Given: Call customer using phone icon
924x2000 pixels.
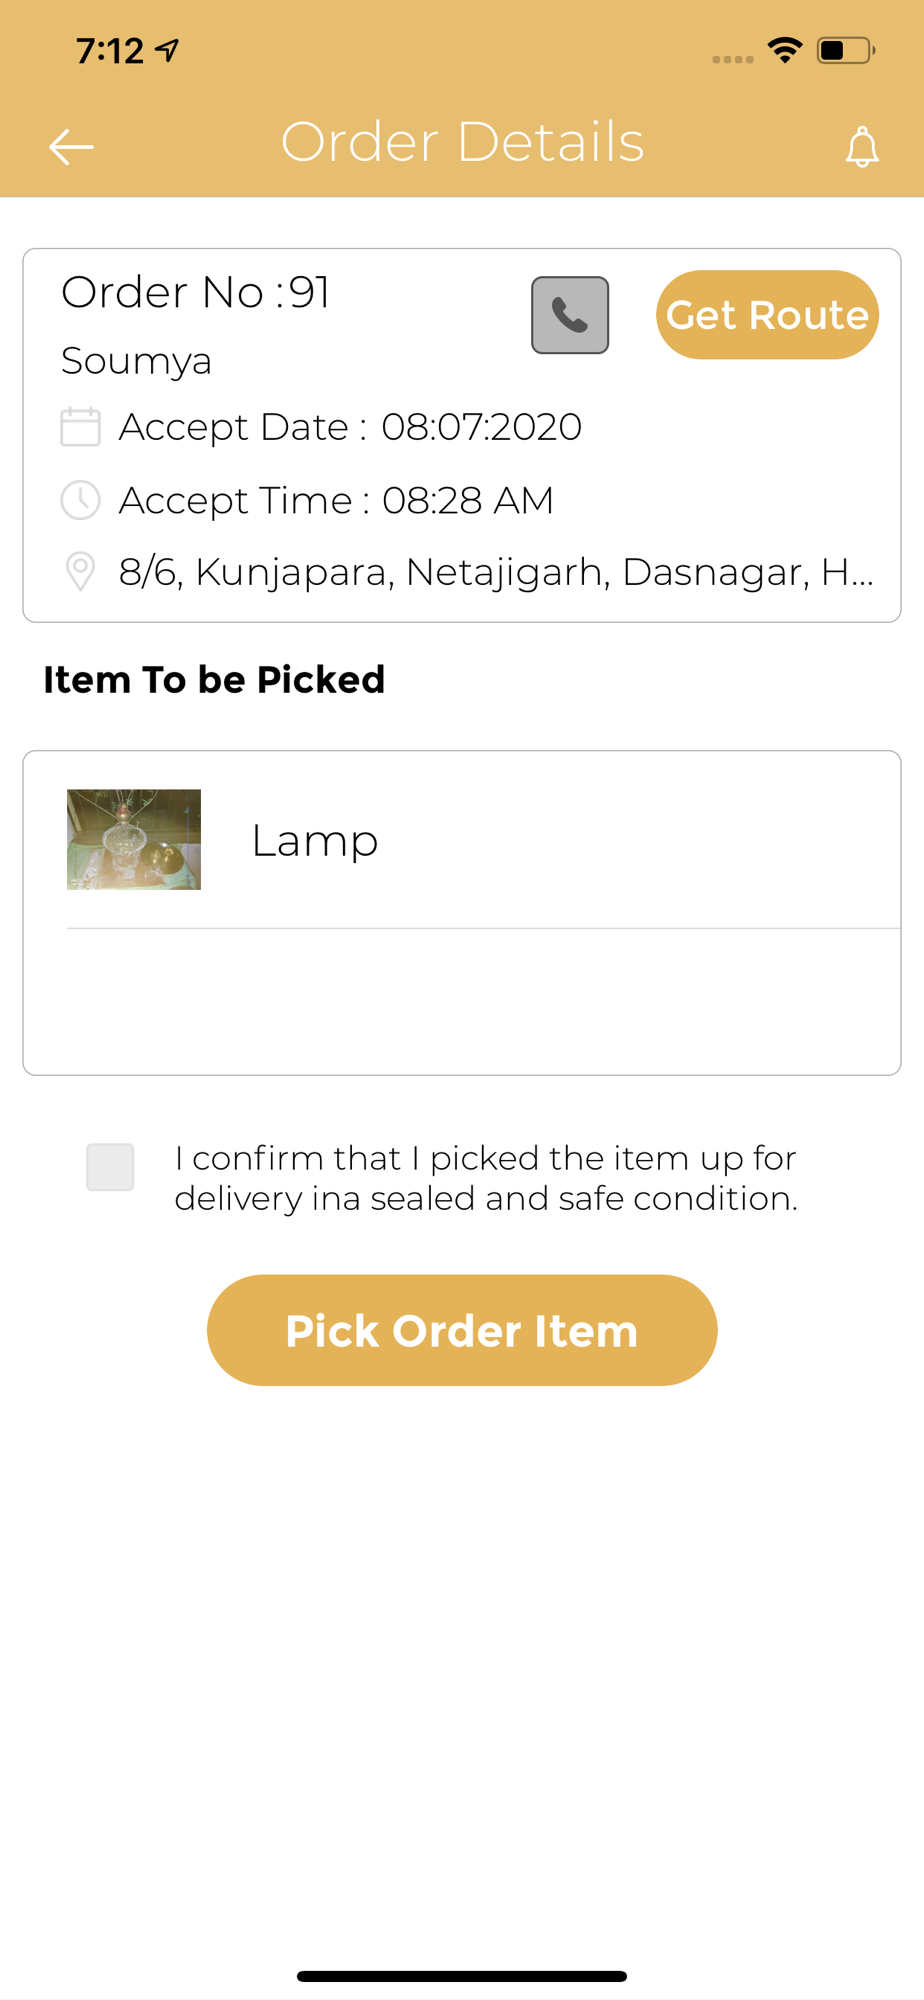Looking at the screenshot, I should pyautogui.click(x=570, y=315).
